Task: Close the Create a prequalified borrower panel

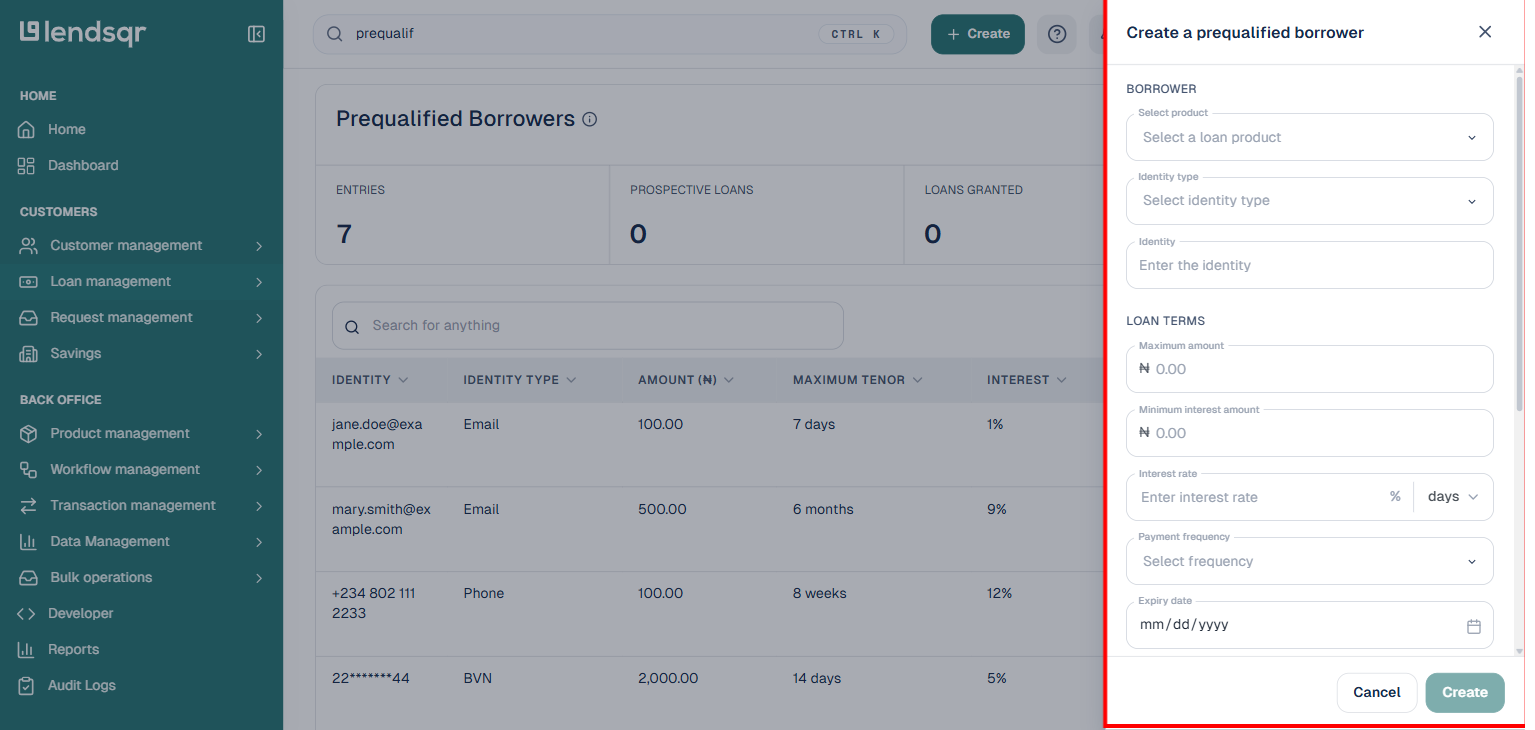Action: (x=1485, y=32)
